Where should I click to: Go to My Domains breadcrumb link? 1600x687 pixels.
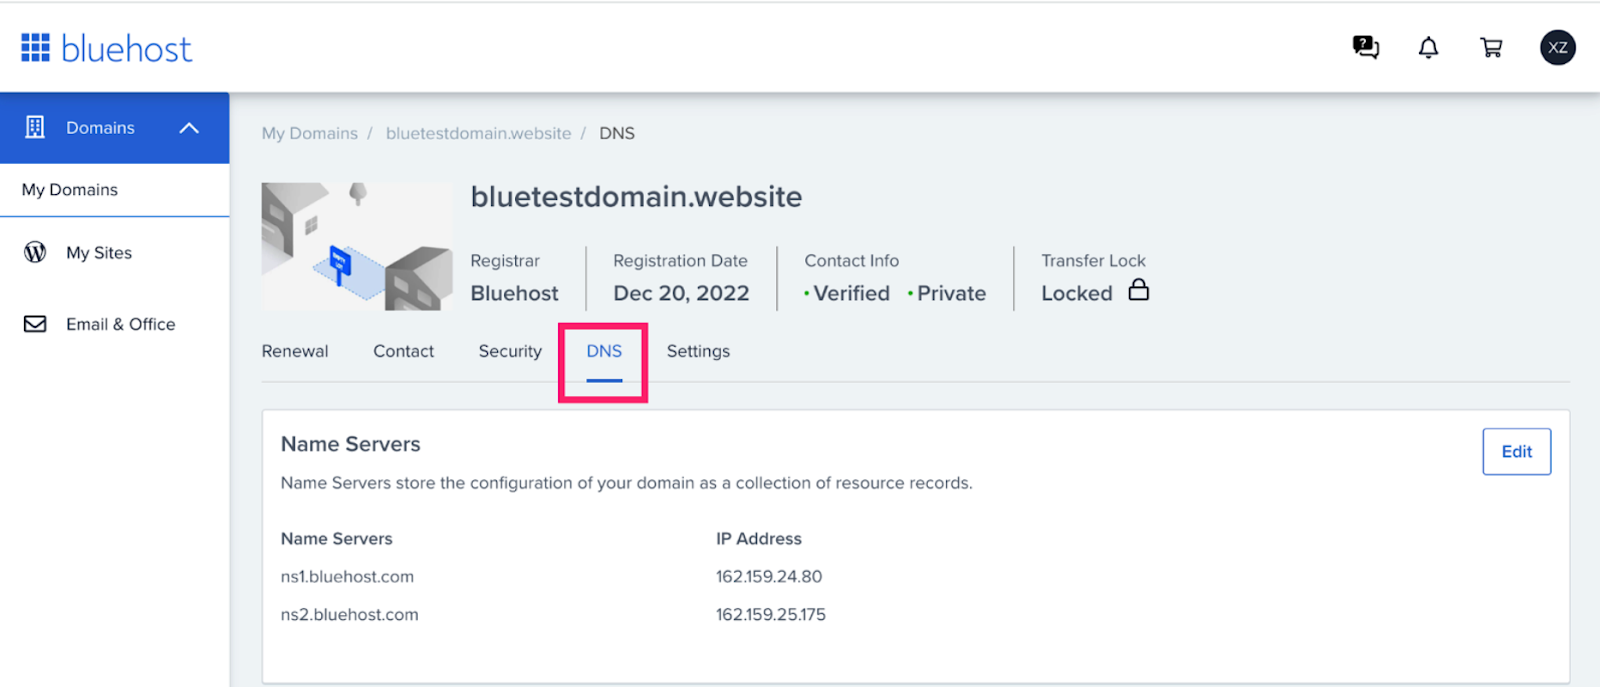(x=310, y=133)
